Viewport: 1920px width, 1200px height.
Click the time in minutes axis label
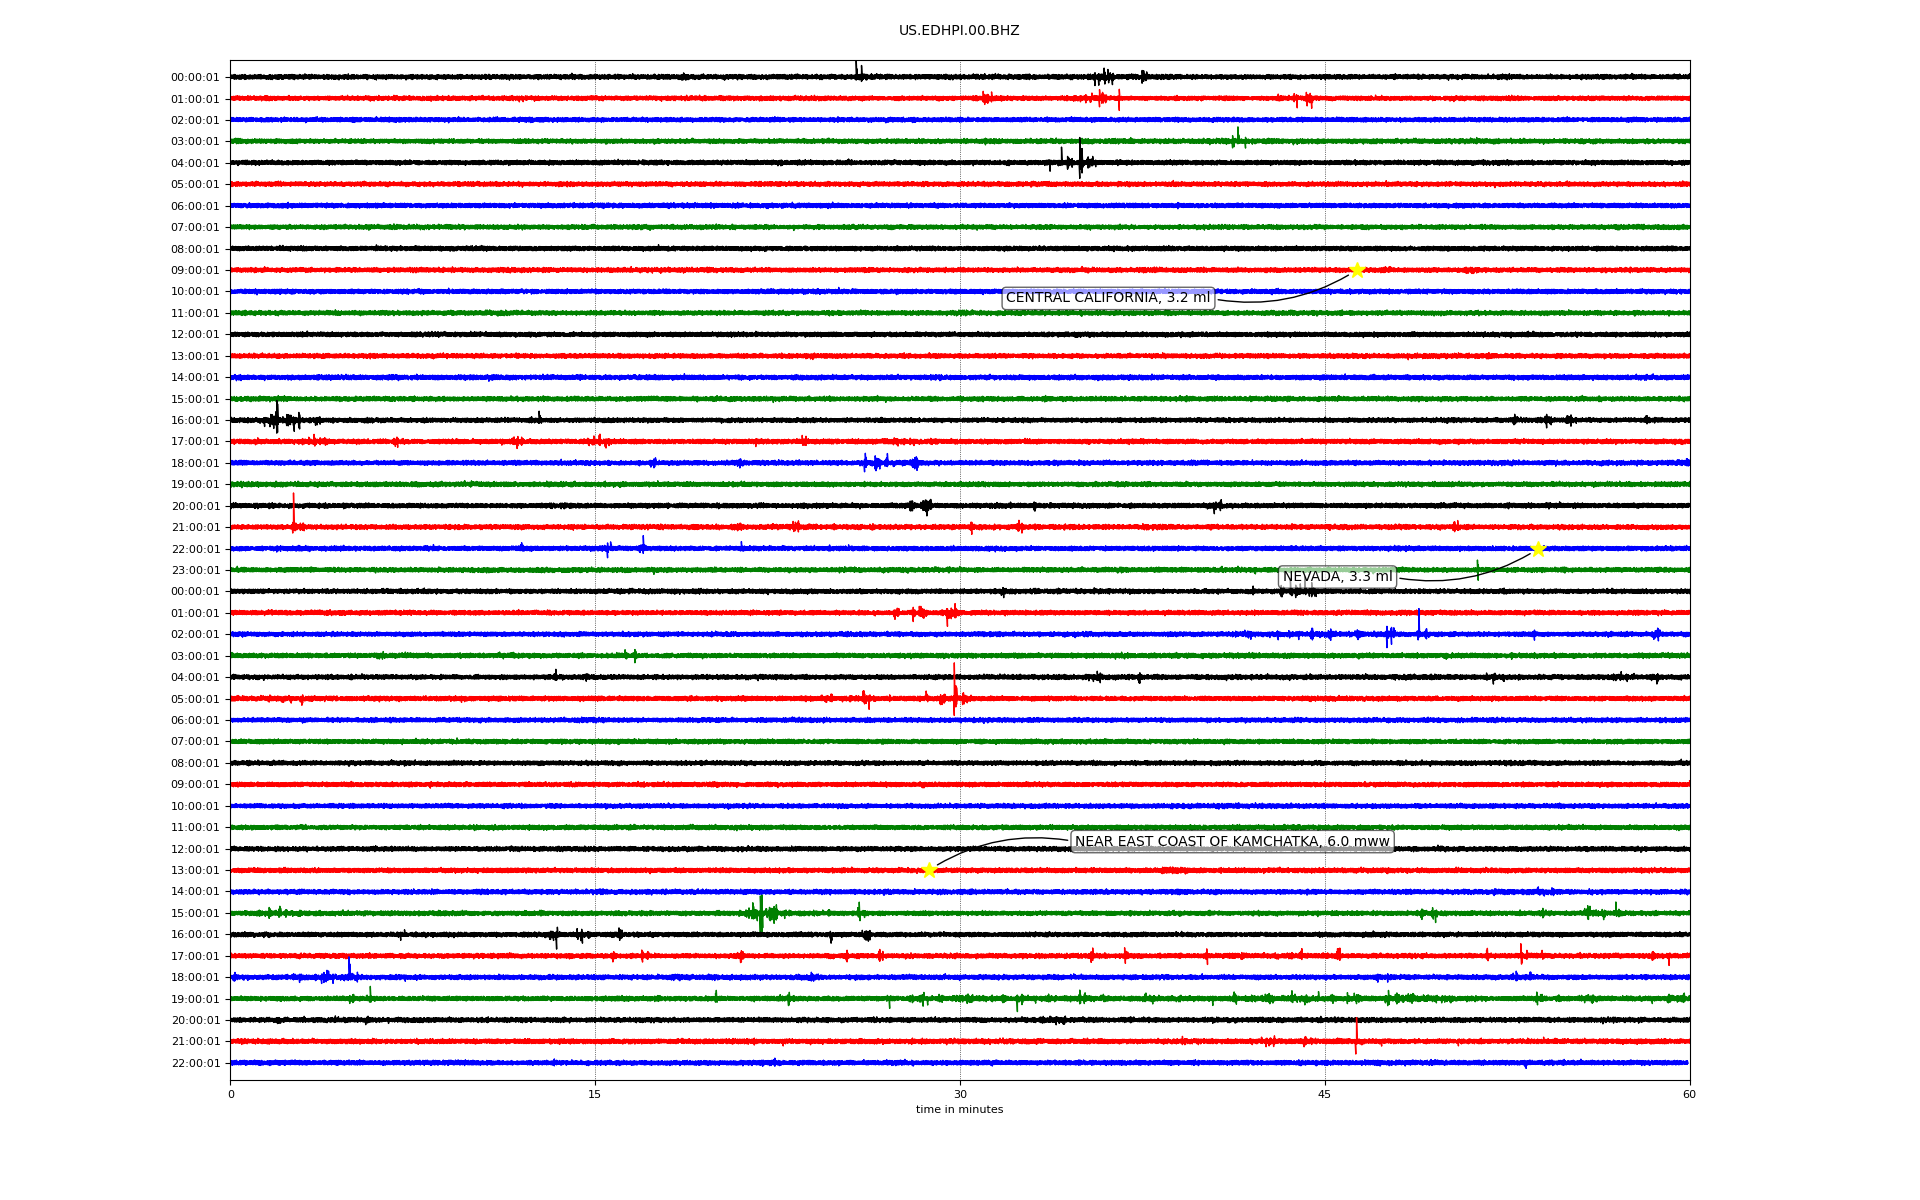[958, 1110]
